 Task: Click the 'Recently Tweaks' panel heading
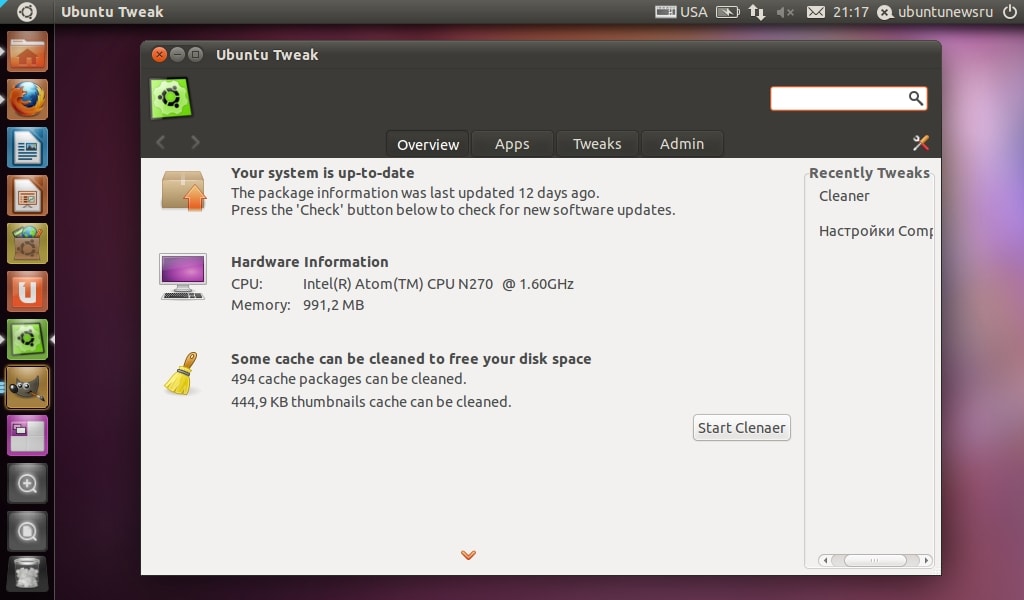[869, 173]
